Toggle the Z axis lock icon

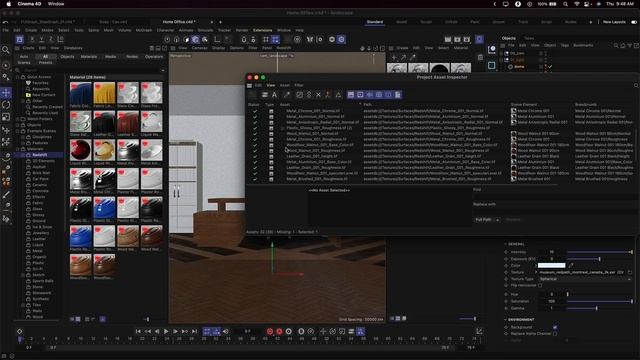[x=51, y=39]
